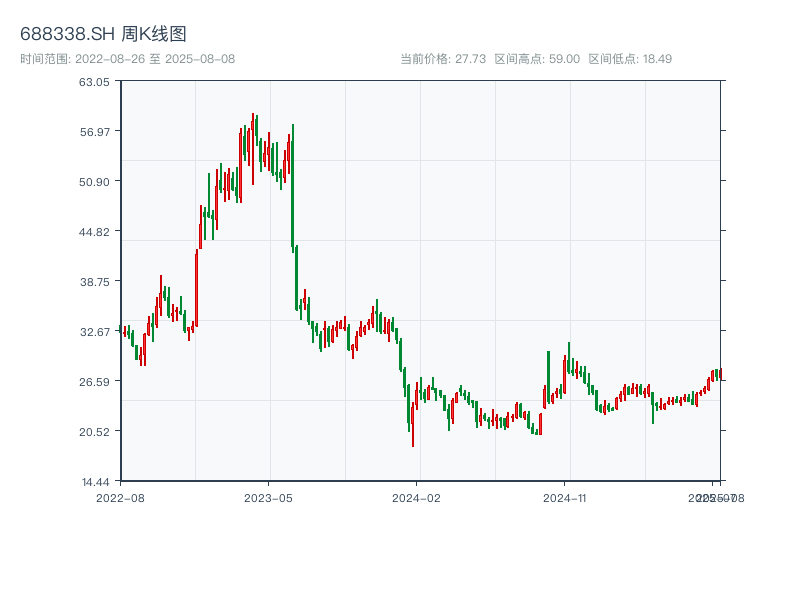
Task: Click the 2023-05 x-axis date label
Action: (x=268, y=497)
